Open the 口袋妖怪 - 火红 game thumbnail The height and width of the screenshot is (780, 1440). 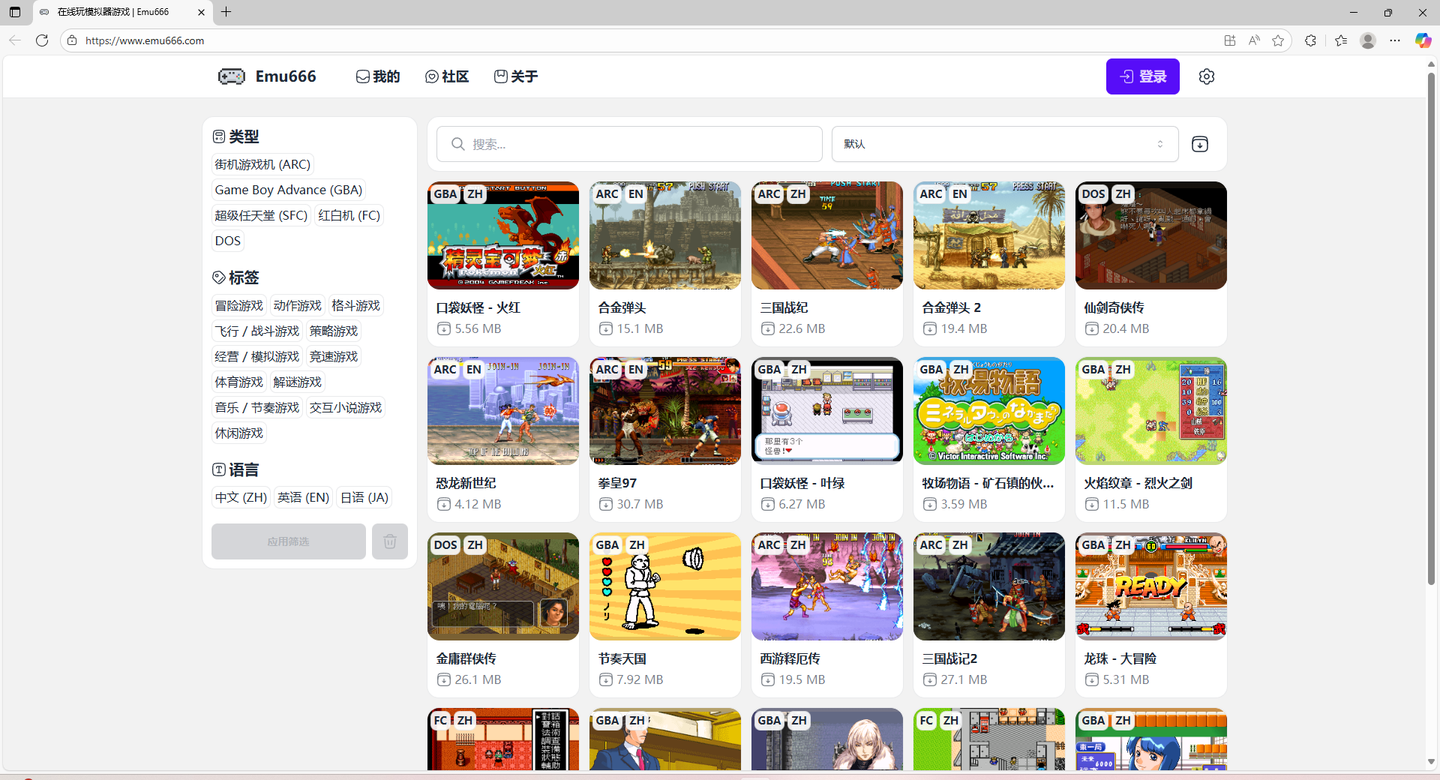point(503,236)
